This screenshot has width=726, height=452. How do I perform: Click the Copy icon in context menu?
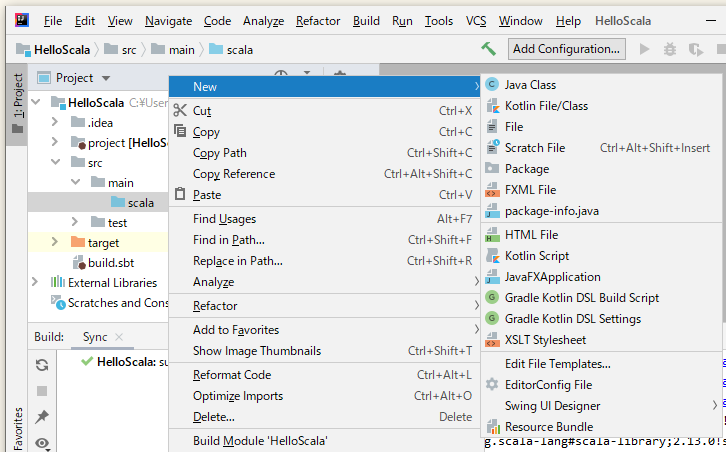(180, 131)
